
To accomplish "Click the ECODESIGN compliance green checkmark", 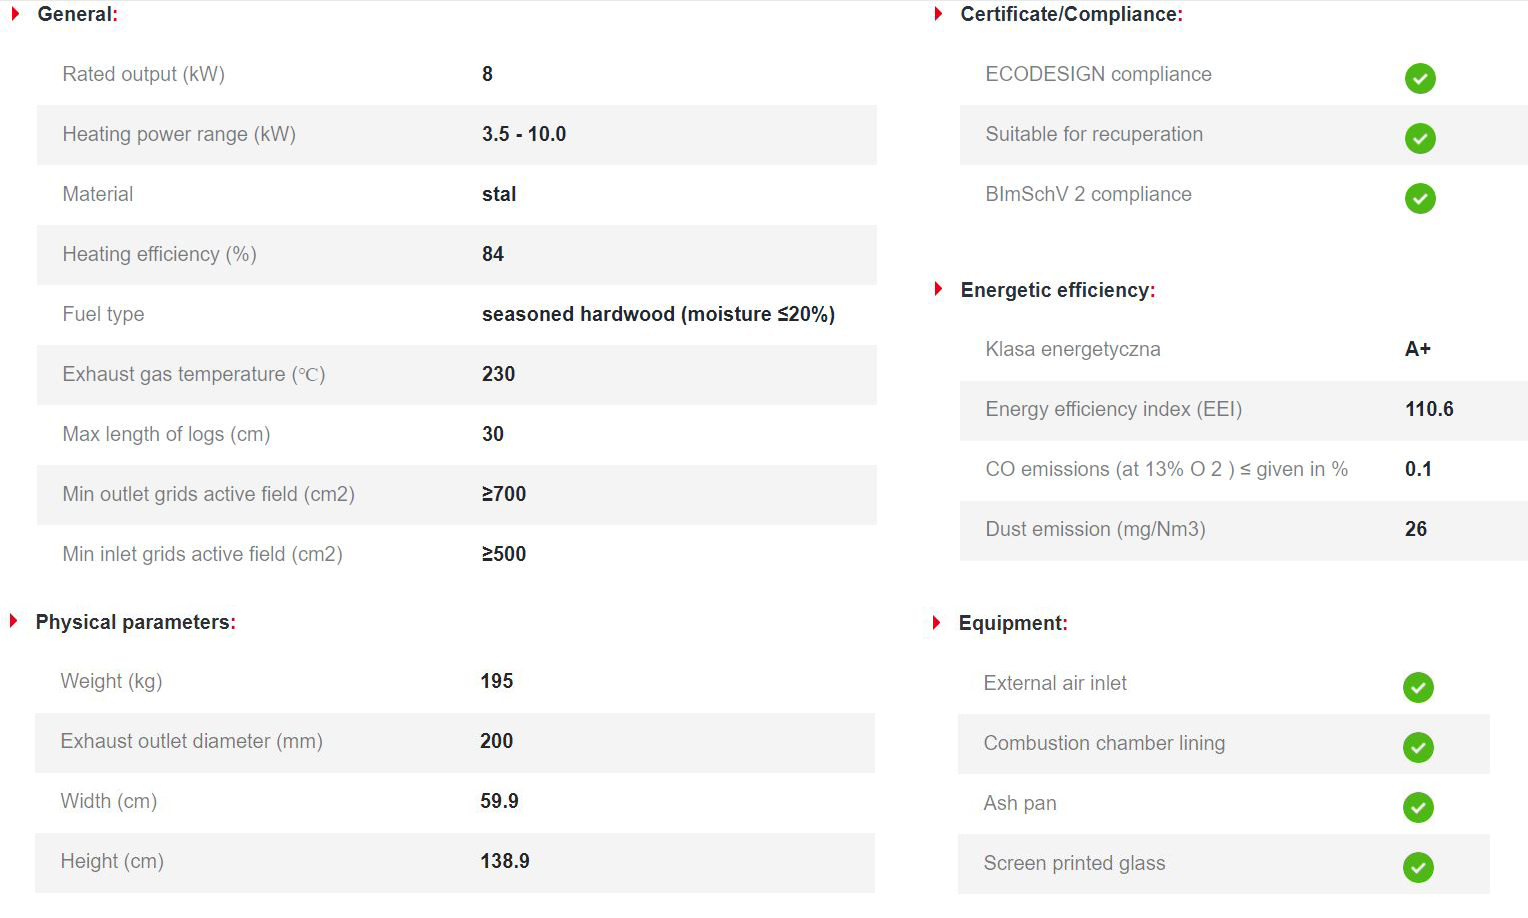I will (x=1420, y=78).
